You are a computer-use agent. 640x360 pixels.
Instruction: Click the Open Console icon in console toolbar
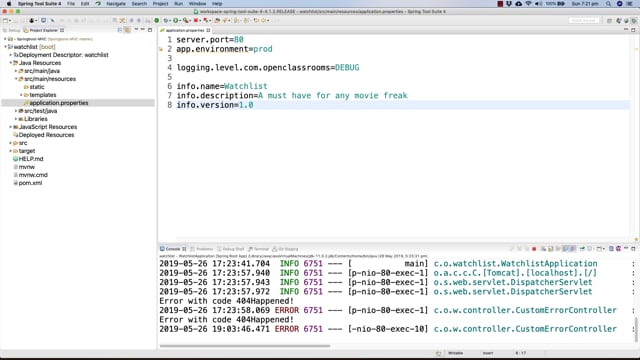tap(600, 249)
